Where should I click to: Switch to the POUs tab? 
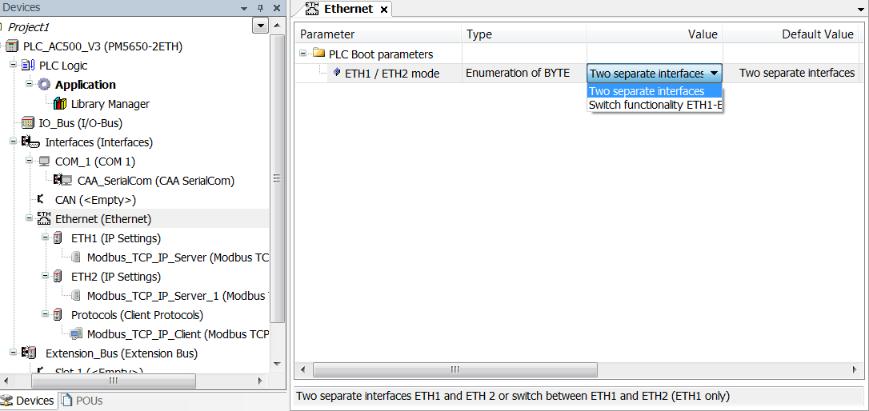tap(83, 401)
